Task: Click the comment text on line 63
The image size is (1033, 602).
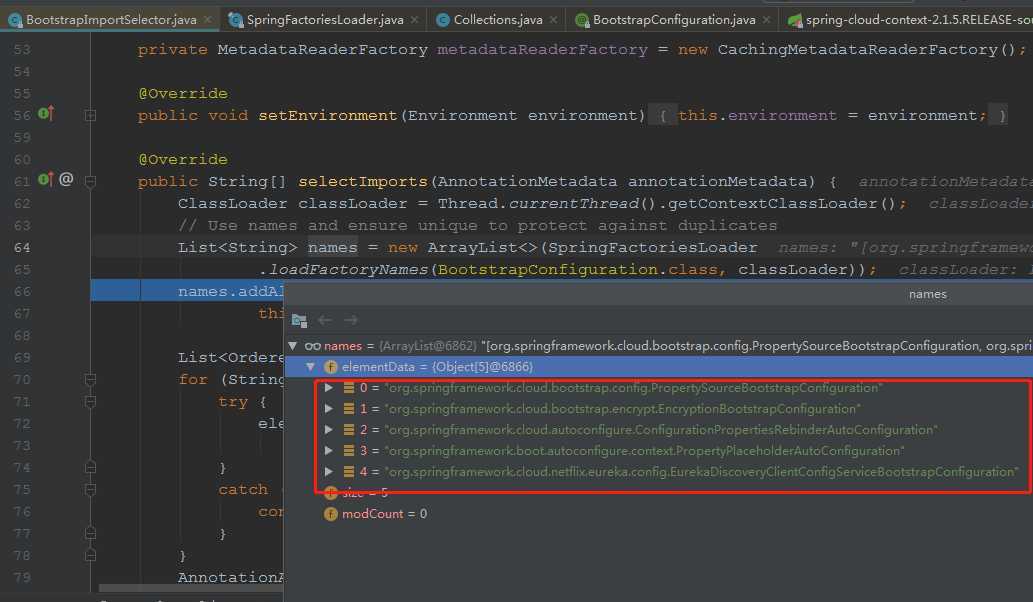Action: click(x=478, y=226)
